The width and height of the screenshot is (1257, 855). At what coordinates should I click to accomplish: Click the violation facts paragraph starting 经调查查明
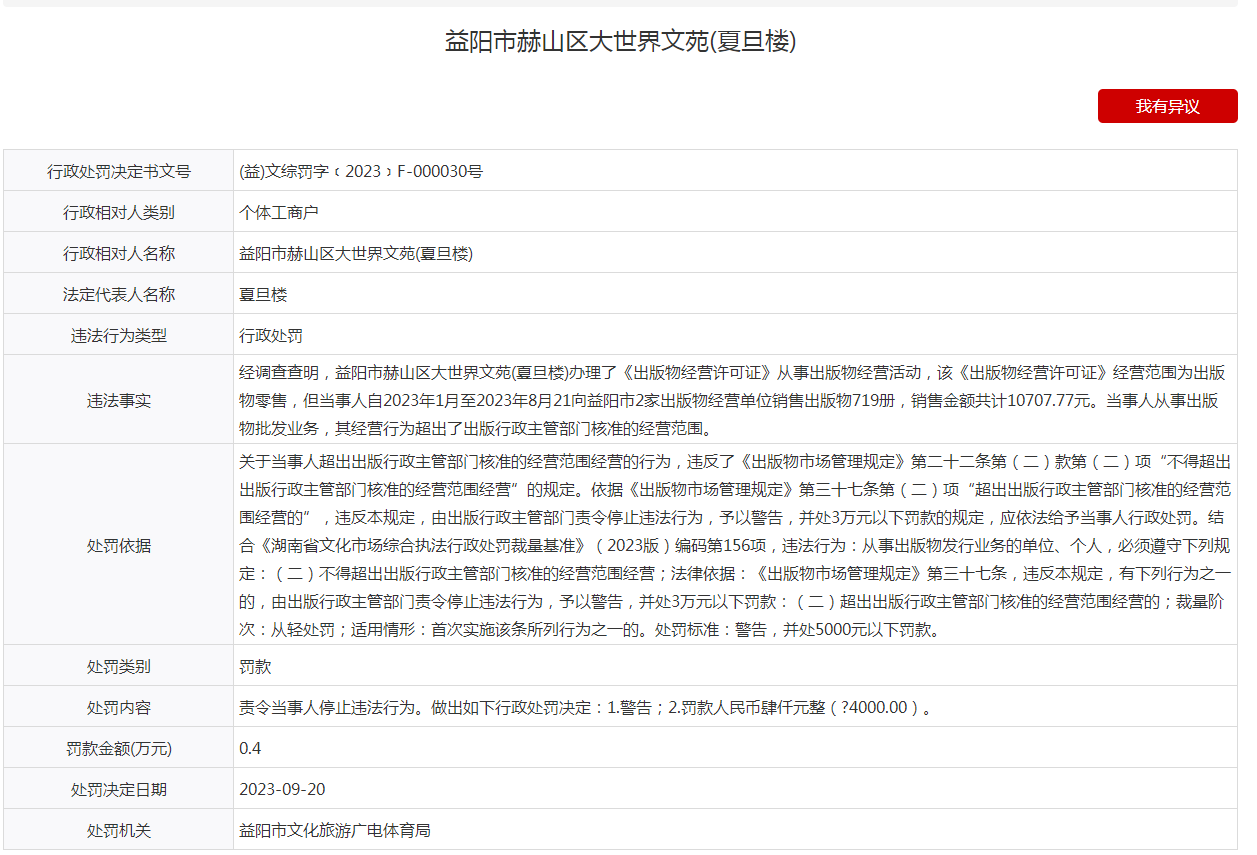point(732,400)
